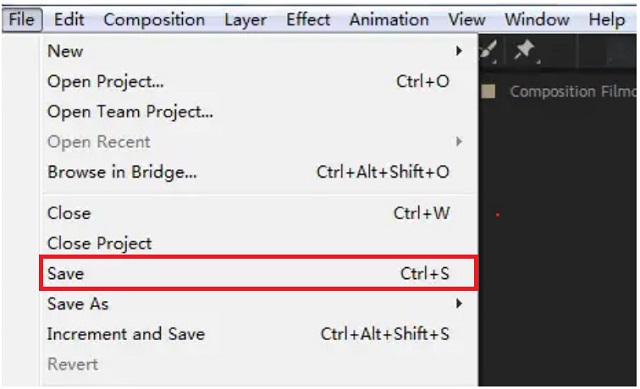The height and width of the screenshot is (389, 640).
Task: Open the File menu
Action: tap(22, 20)
